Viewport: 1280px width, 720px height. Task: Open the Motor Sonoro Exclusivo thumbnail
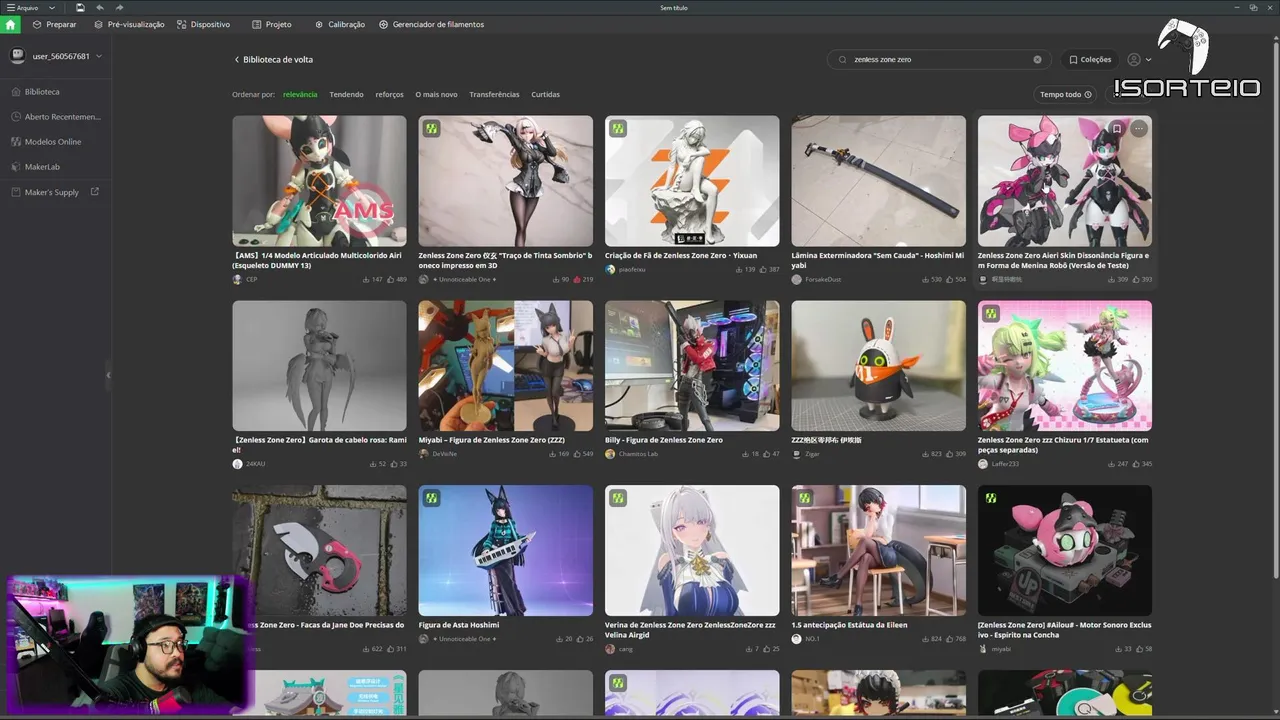pos(1065,551)
